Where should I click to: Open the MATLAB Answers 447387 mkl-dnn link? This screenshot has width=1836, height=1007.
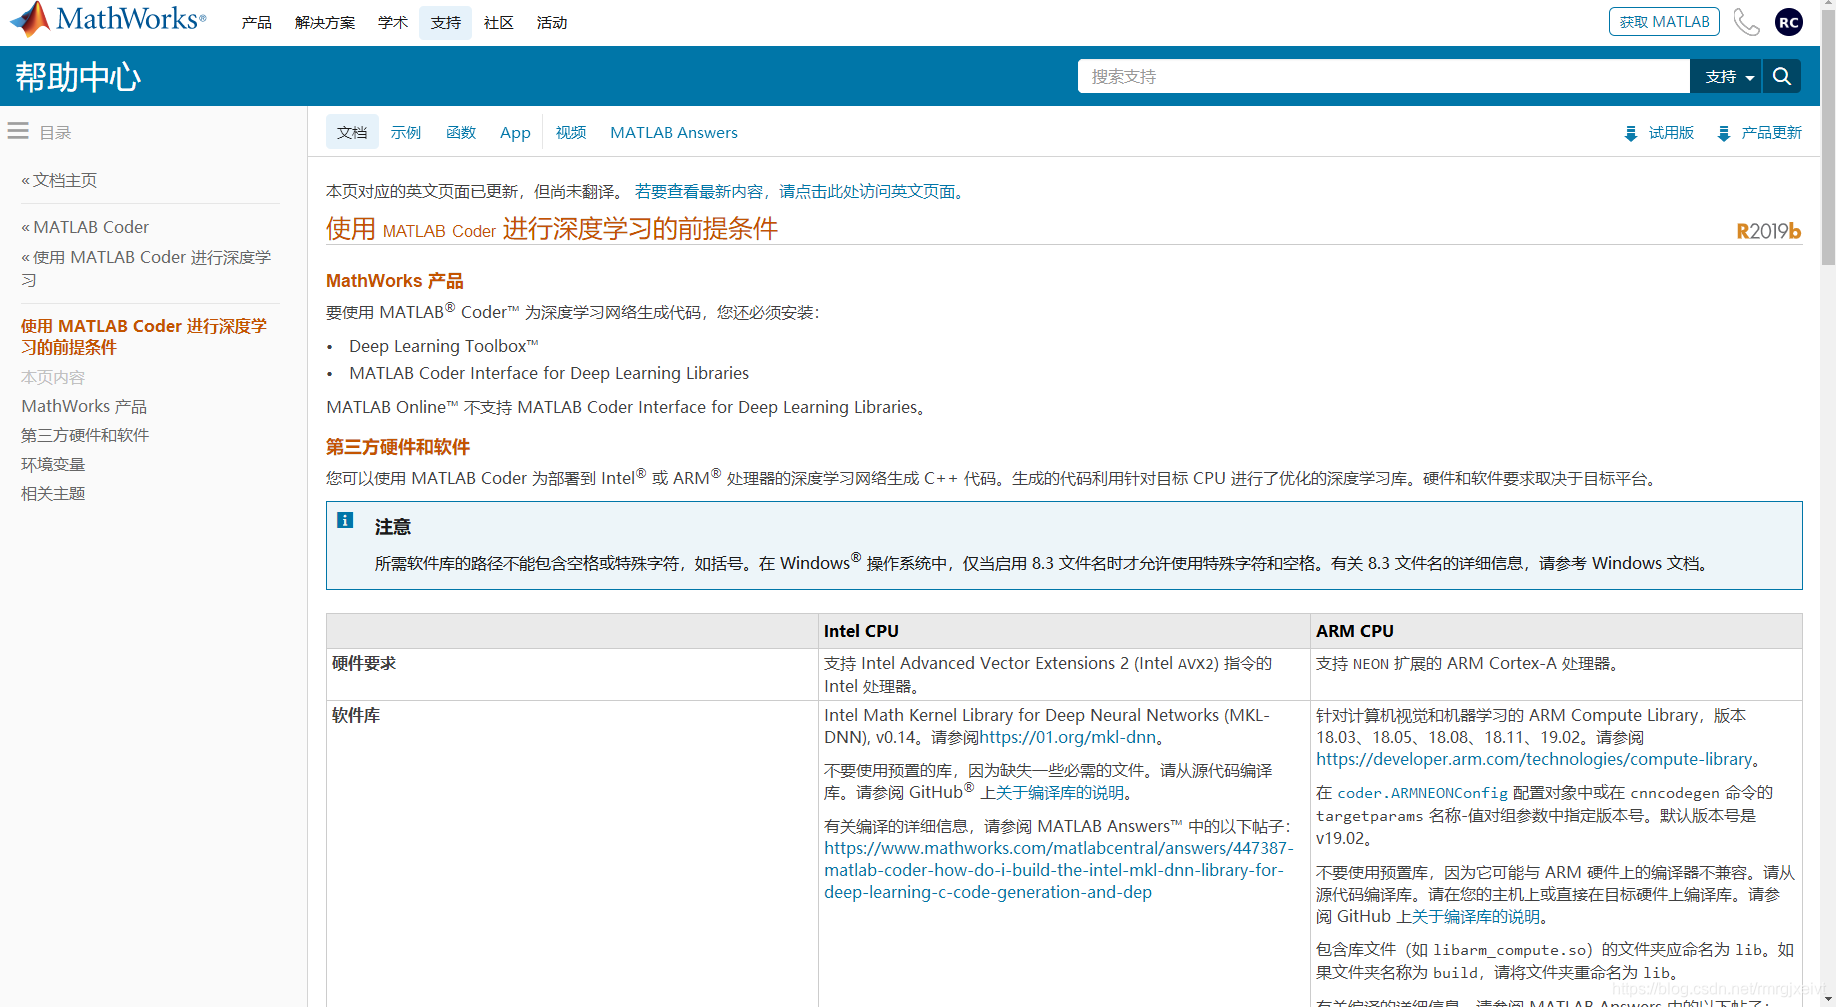[x=1059, y=870]
